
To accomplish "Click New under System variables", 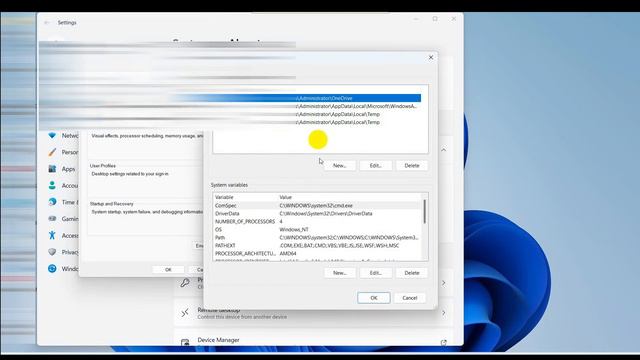I will click(340, 273).
